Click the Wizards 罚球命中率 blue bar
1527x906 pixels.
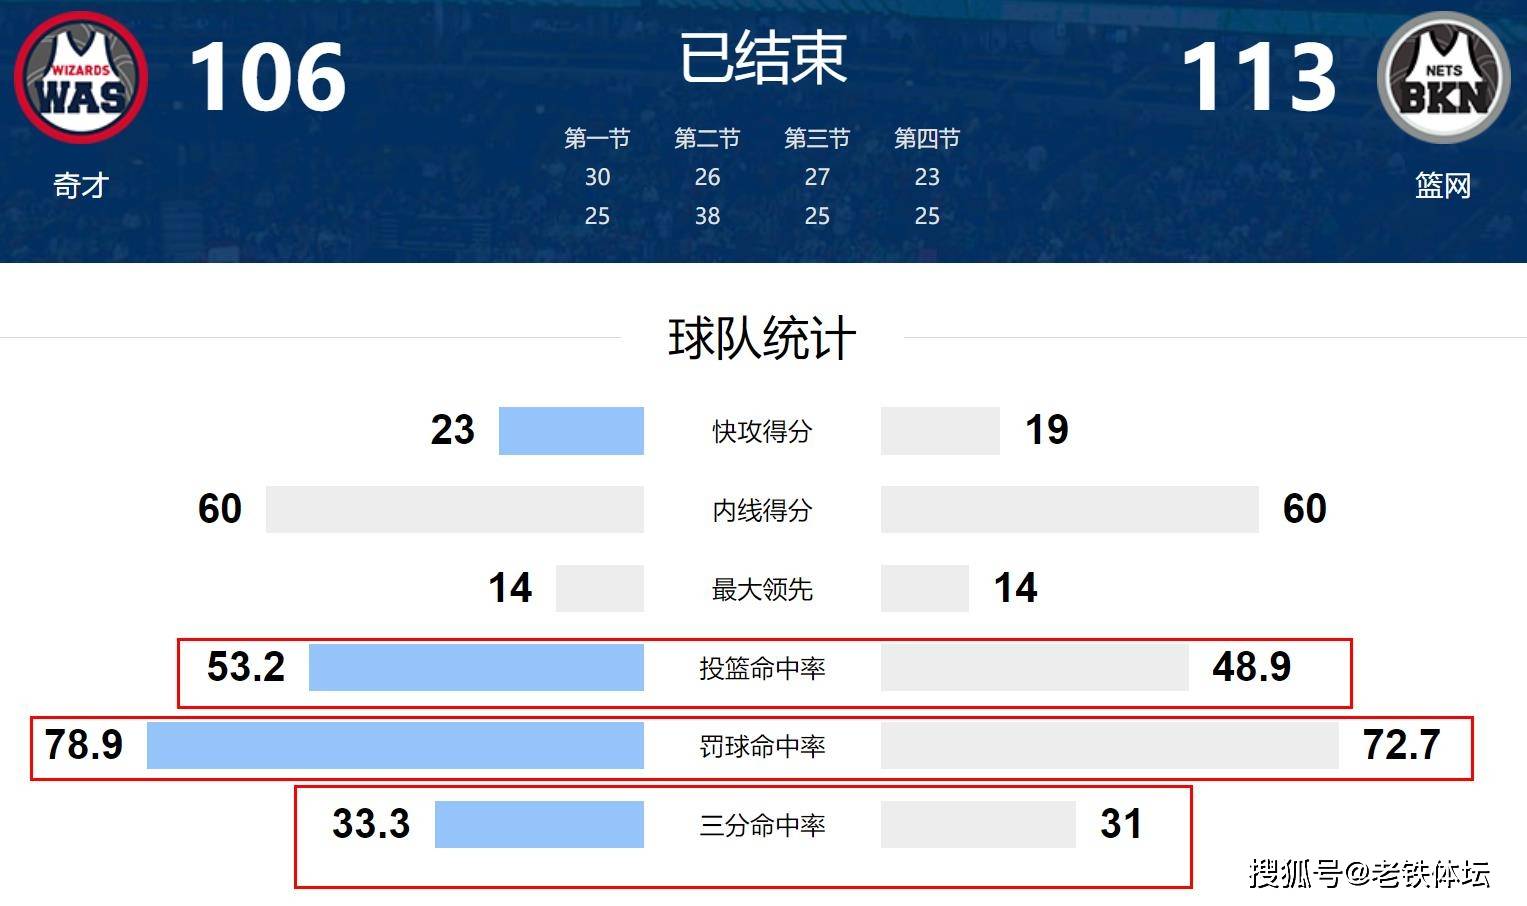tap(395, 746)
